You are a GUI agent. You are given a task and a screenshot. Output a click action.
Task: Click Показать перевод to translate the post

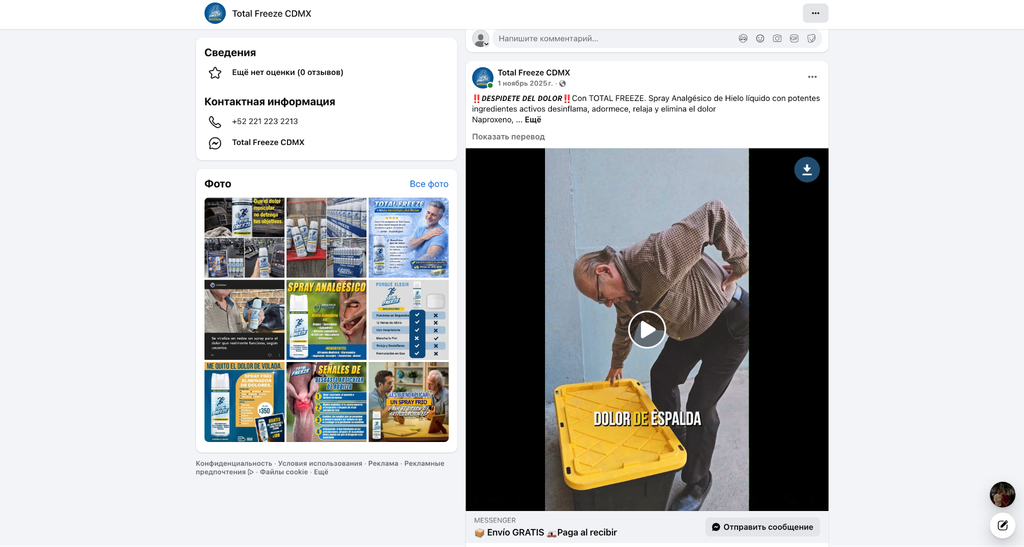click(508, 136)
